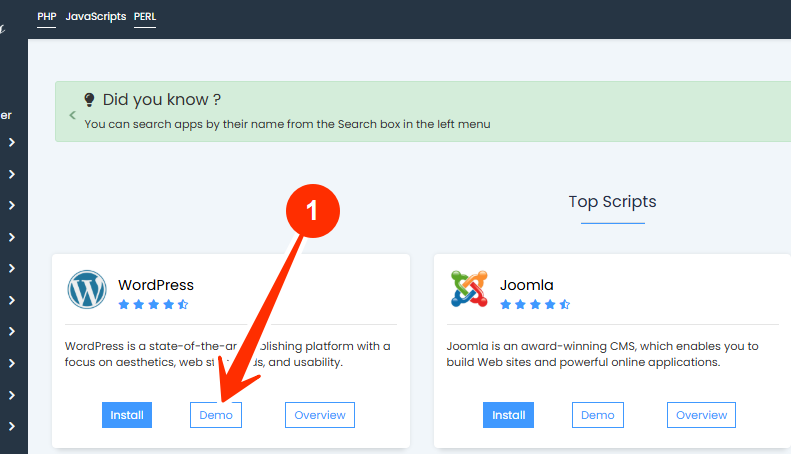Launch the Joomla Demo

598,415
